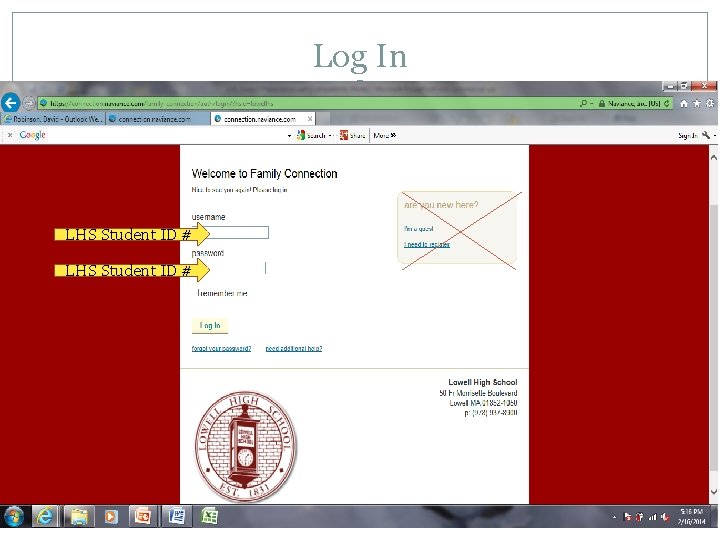
Task: Click the Action Center flag tray icon
Action: pyautogui.click(x=627, y=517)
